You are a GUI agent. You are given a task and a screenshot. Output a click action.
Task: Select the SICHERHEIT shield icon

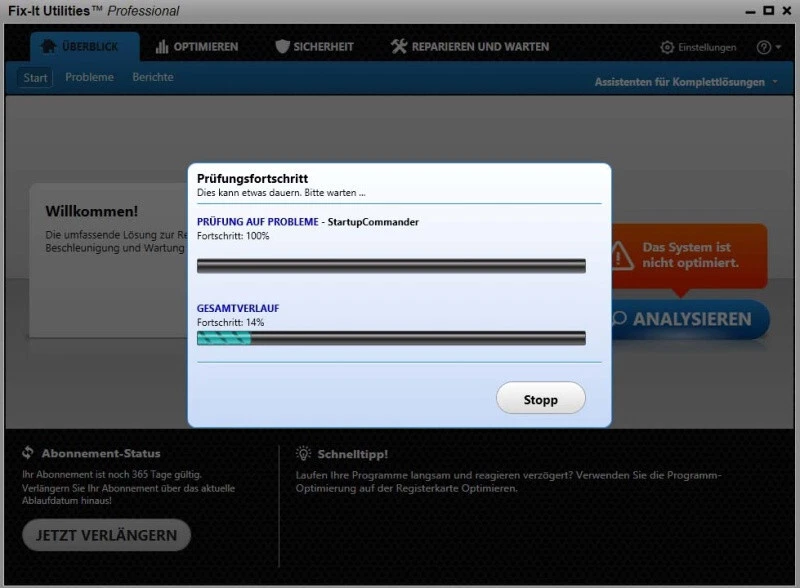281,46
